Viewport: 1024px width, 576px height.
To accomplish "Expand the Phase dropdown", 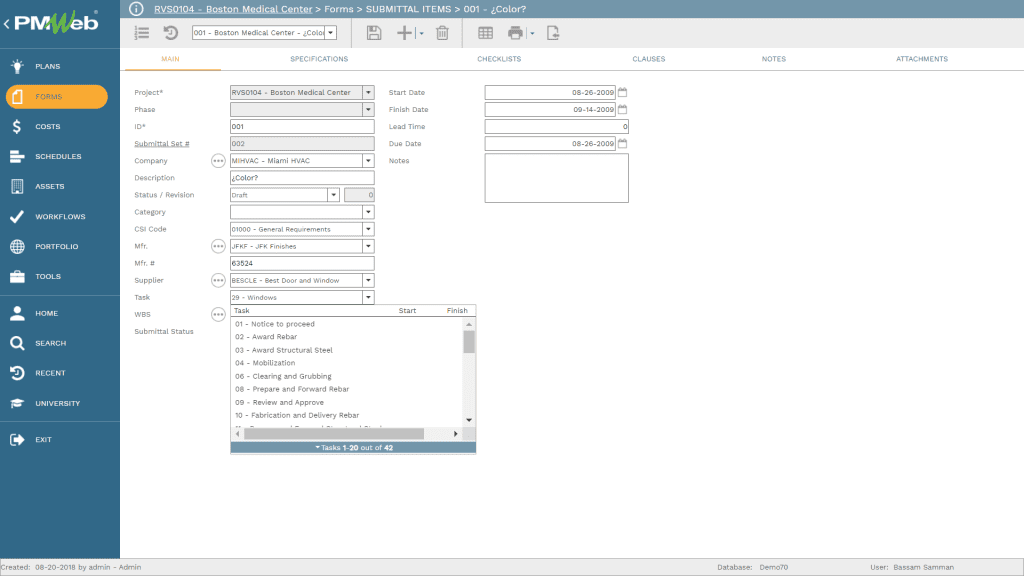I will click(x=368, y=109).
